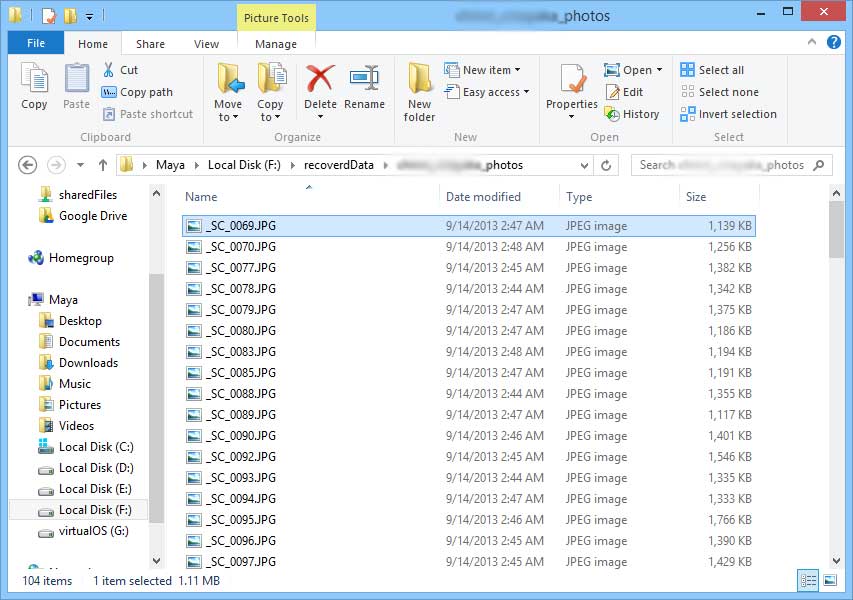The height and width of the screenshot is (600, 853).
Task: Open file Properties
Action: (x=571, y=88)
